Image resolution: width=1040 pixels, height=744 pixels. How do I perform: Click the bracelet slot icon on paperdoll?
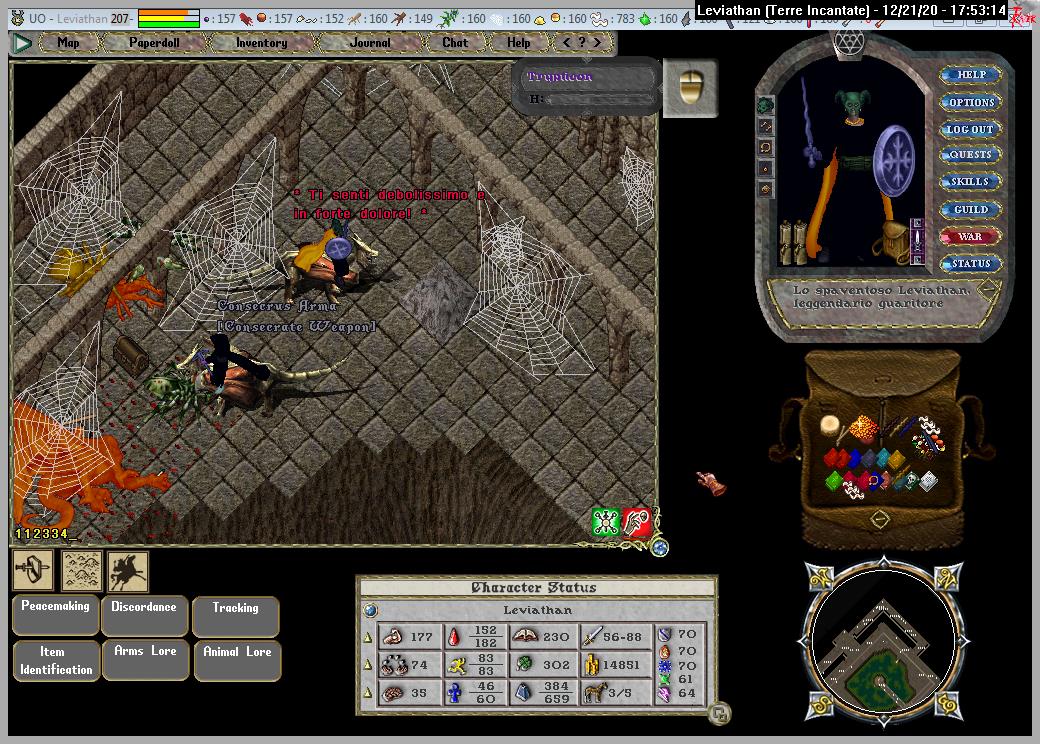click(765, 190)
